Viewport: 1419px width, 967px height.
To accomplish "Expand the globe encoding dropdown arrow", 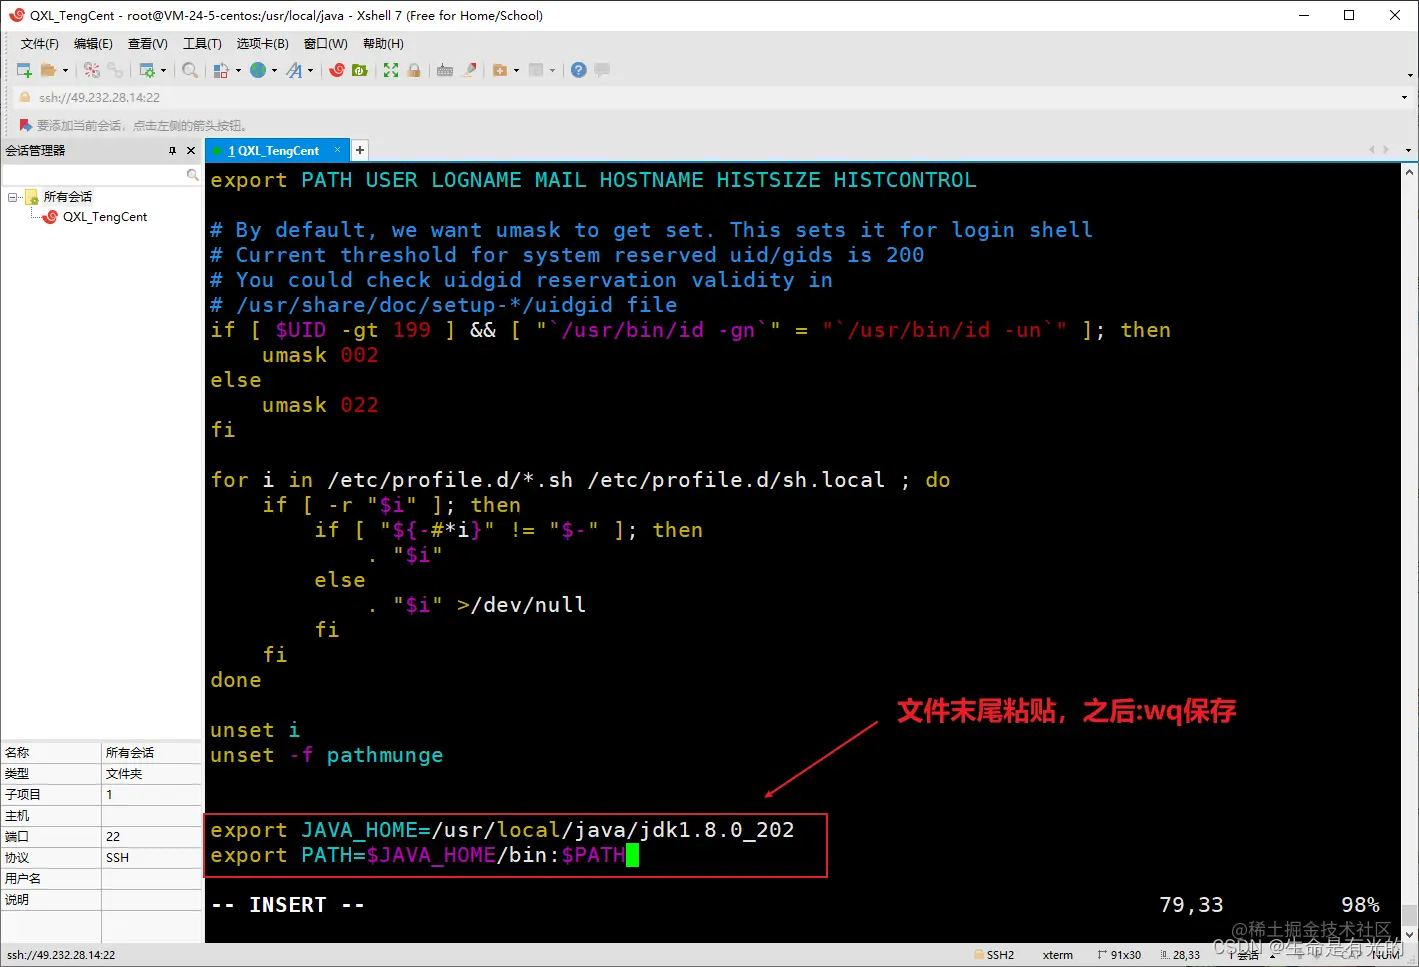I will [274, 70].
